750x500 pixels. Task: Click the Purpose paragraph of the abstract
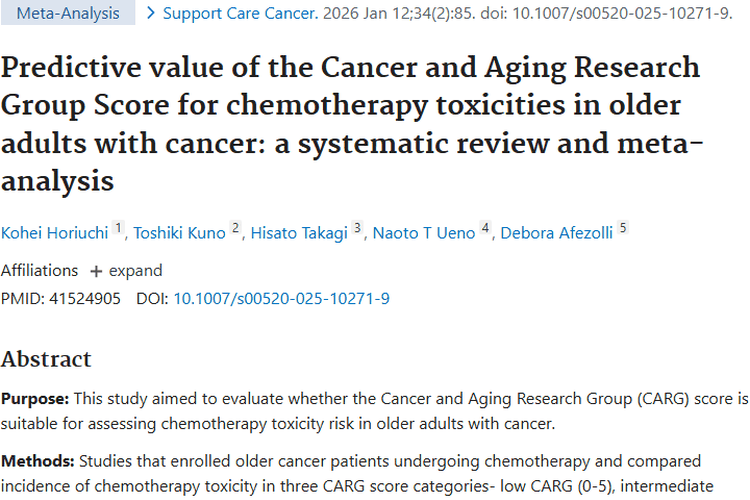374,411
